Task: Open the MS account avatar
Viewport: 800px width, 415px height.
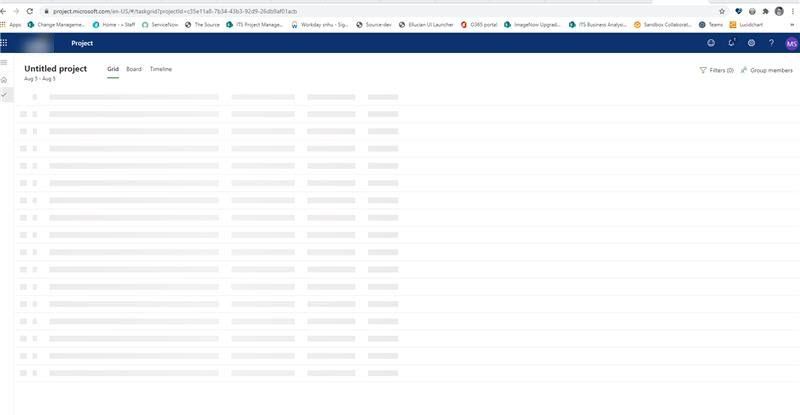Action: coord(791,43)
